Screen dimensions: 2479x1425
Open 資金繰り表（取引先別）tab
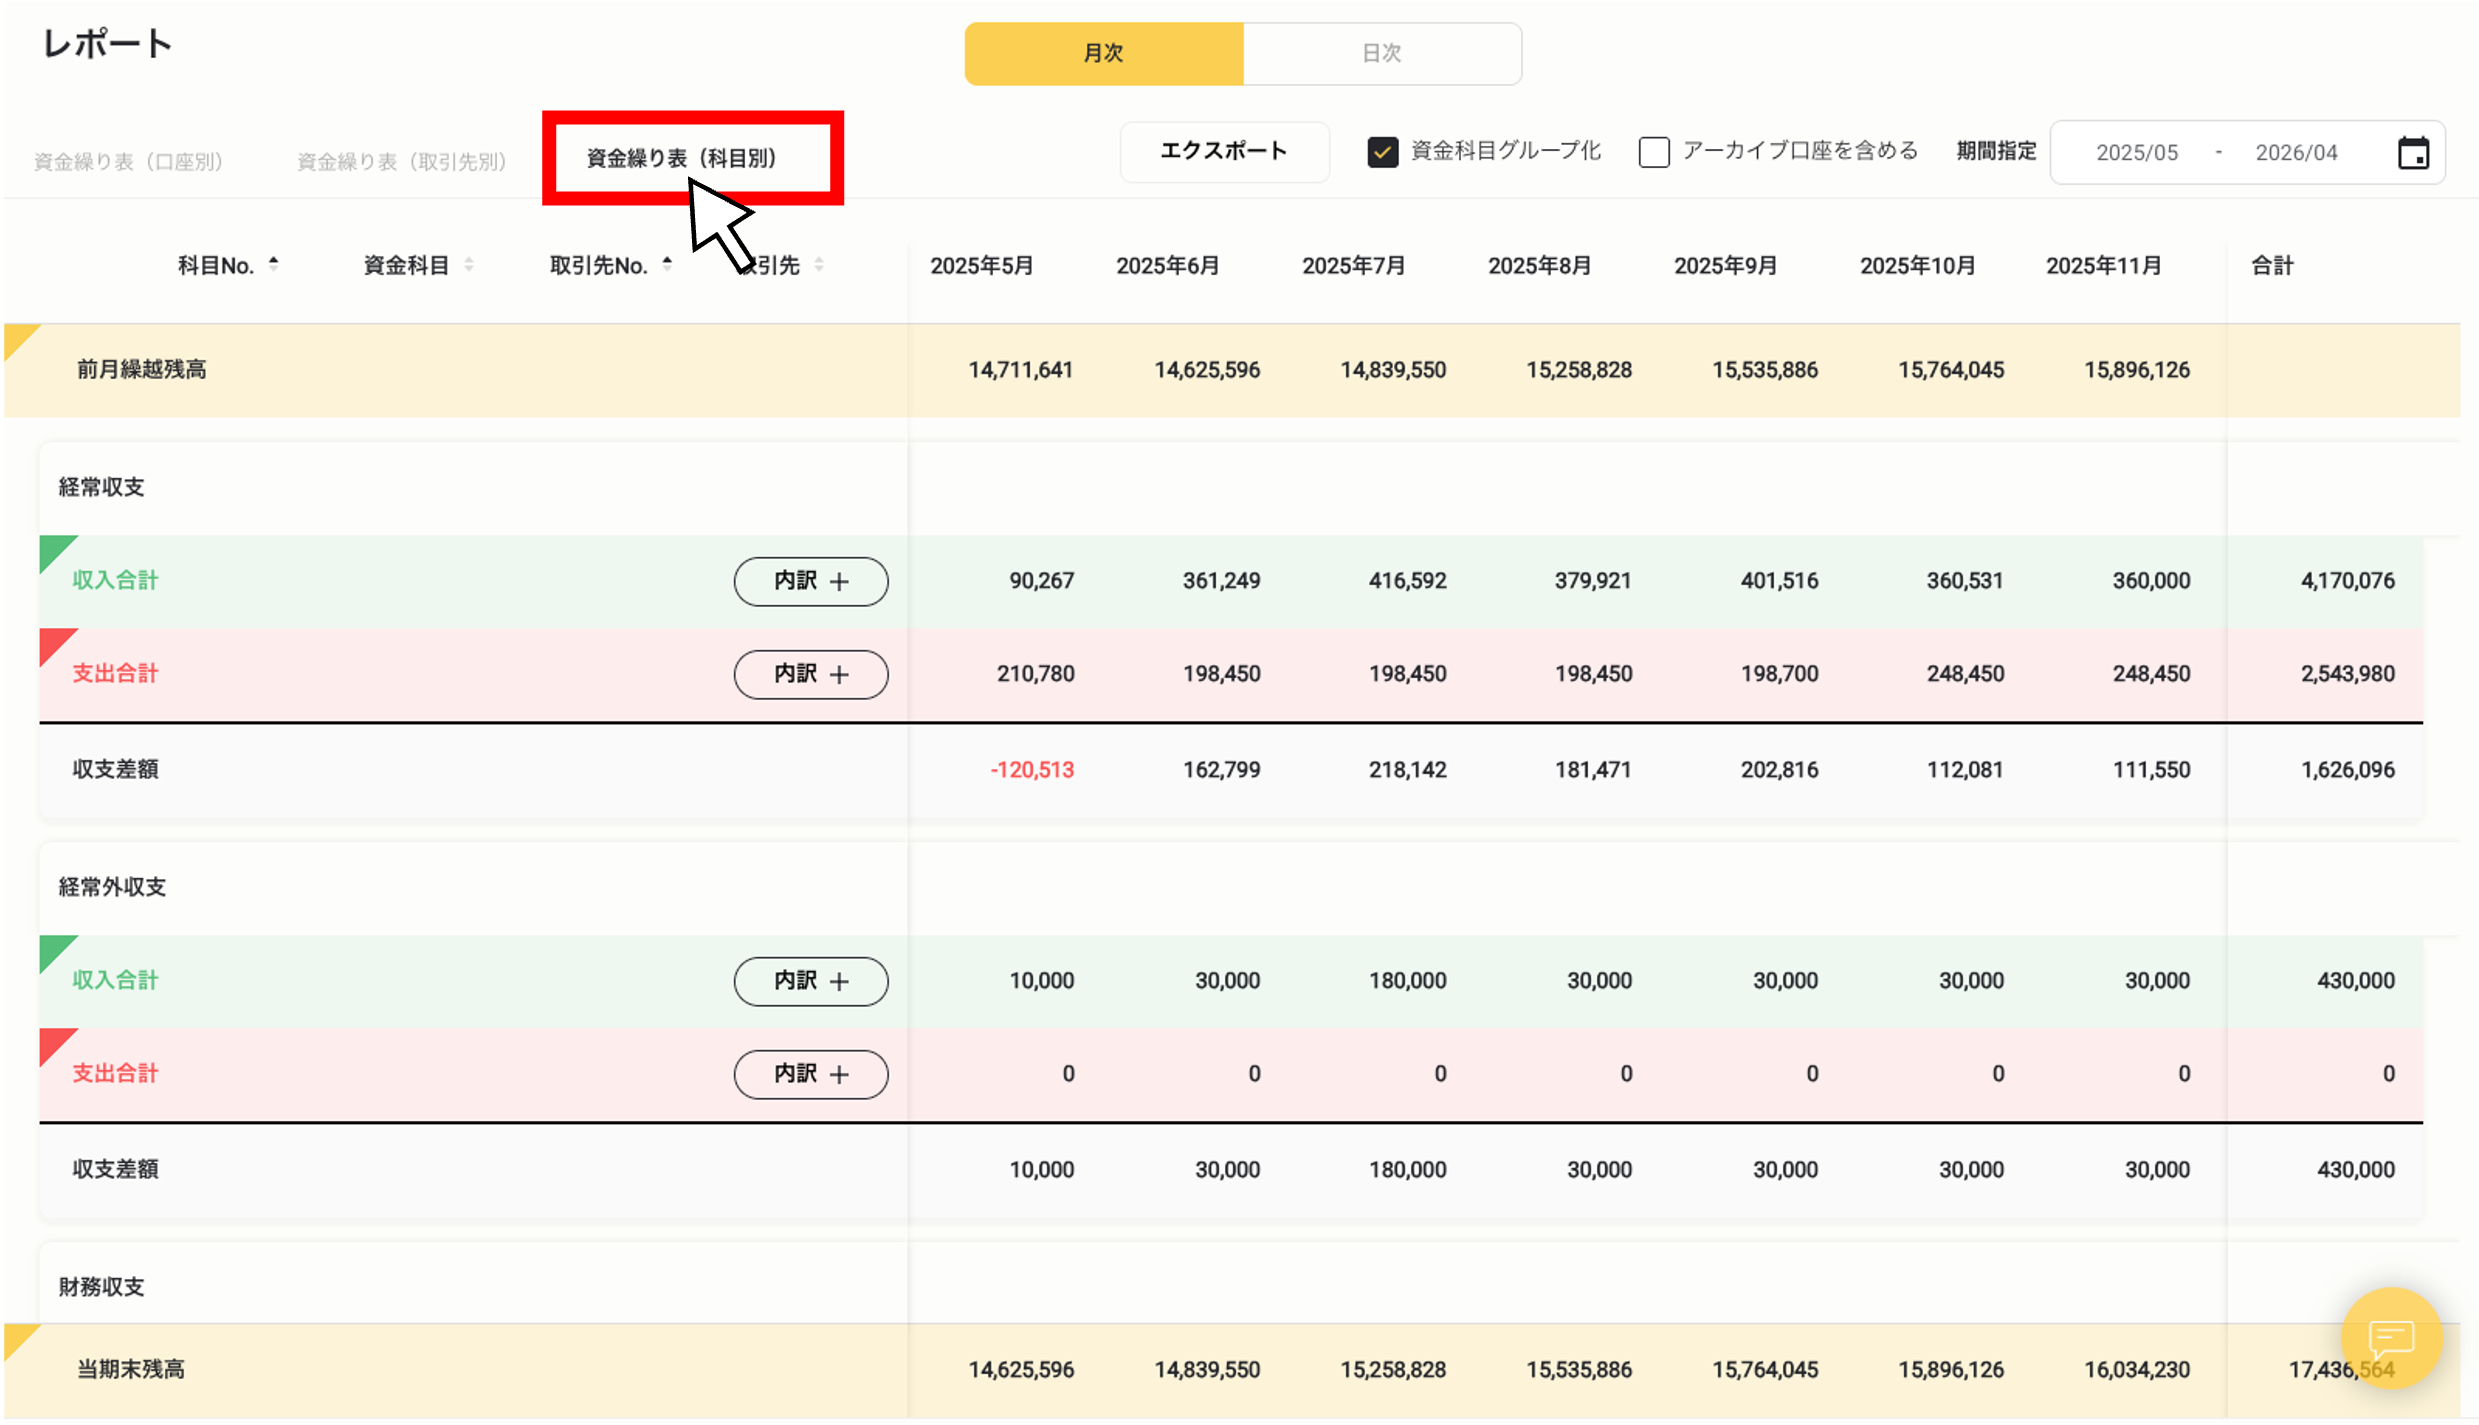pos(402,161)
